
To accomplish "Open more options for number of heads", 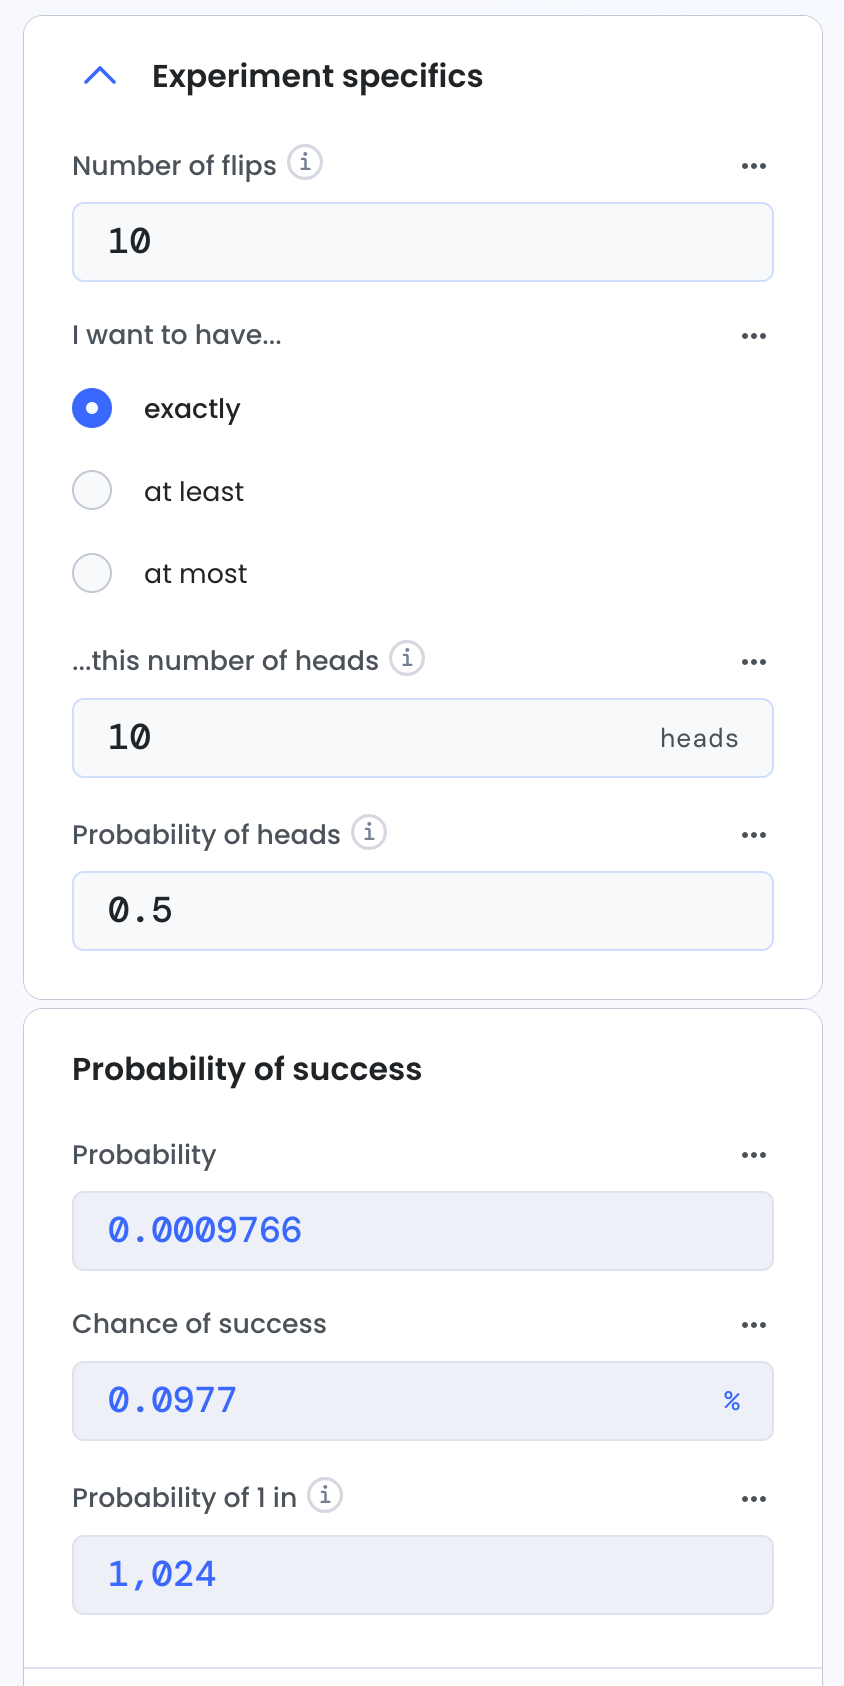I will [754, 662].
